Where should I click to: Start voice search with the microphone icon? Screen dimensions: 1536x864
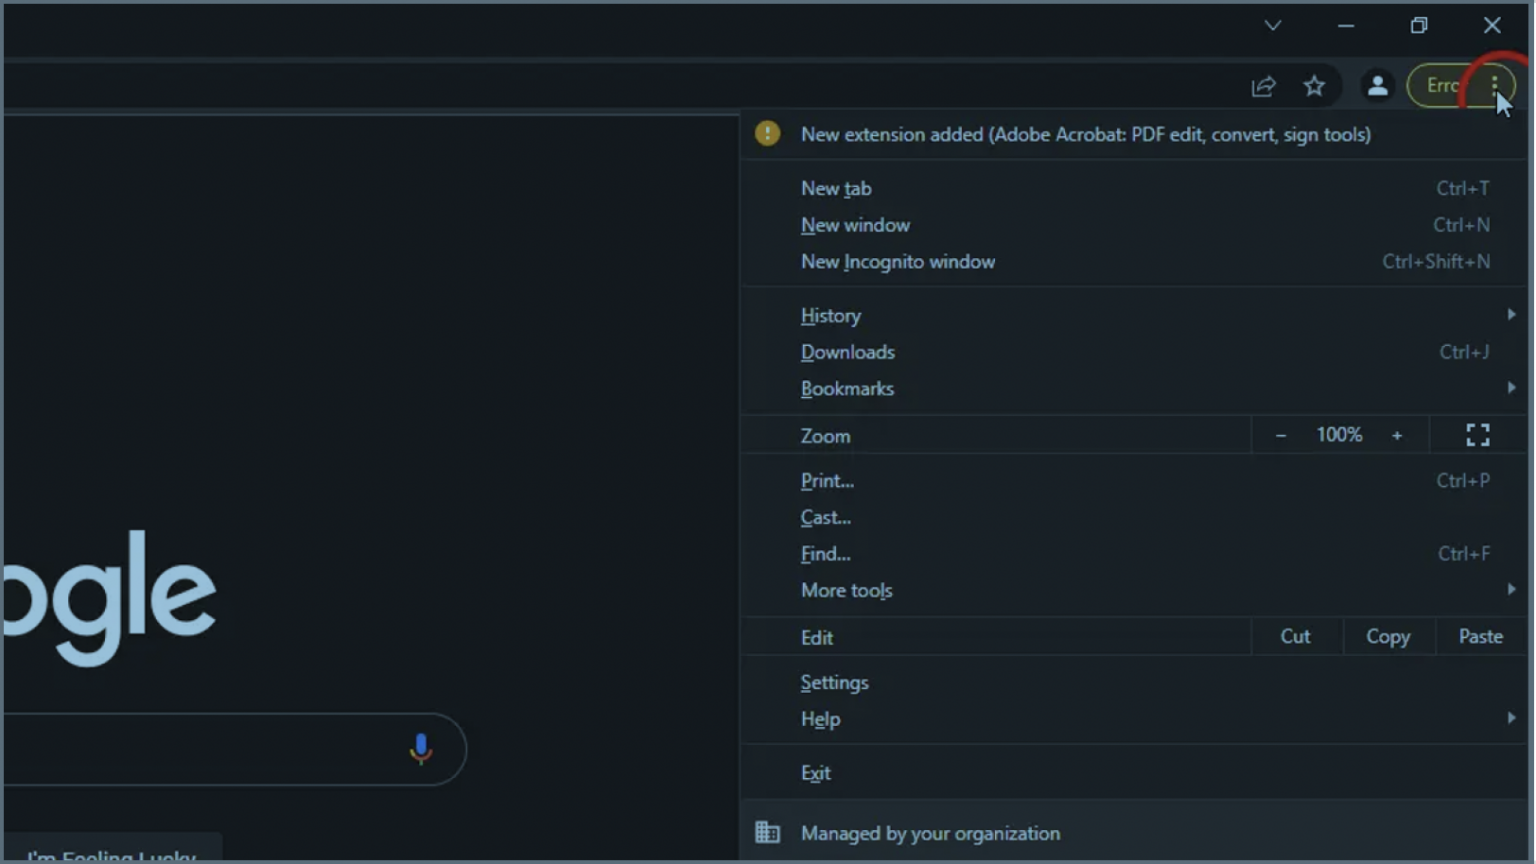[x=421, y=749]
